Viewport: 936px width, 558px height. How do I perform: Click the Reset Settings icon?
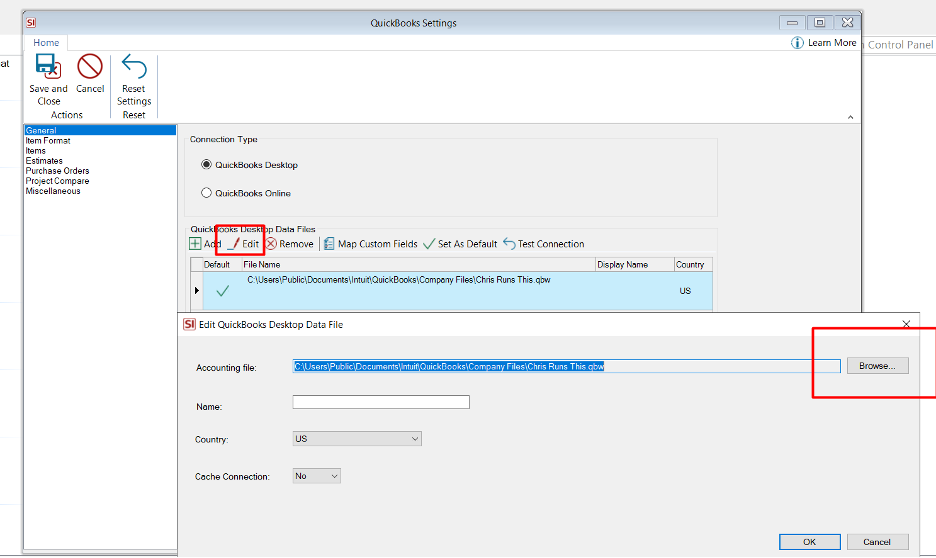(x=134, y=66)
